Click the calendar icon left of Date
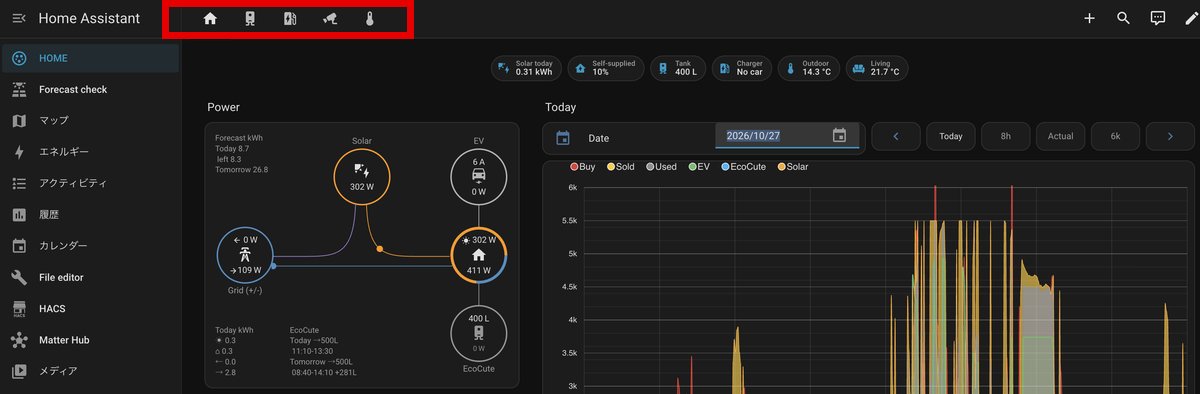Image resolution: width=1200 pixels, height=394 pixels. 563,138
